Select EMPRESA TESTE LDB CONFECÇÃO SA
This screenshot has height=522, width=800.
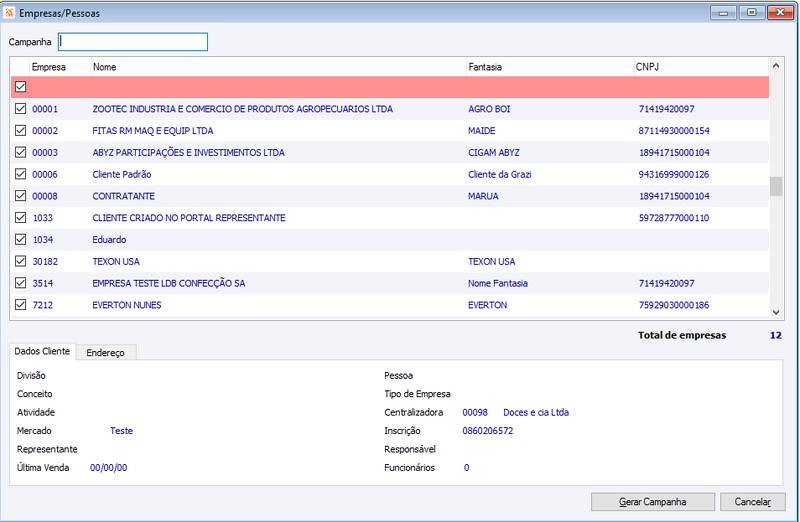(x=168, y=283)
